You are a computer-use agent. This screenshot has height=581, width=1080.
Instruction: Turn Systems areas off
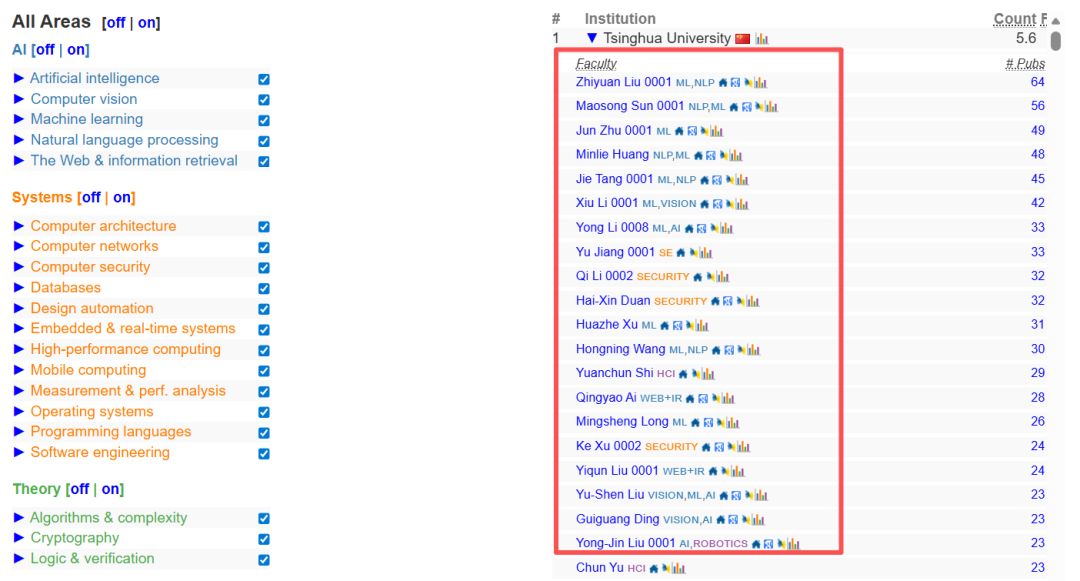(91, 198)
